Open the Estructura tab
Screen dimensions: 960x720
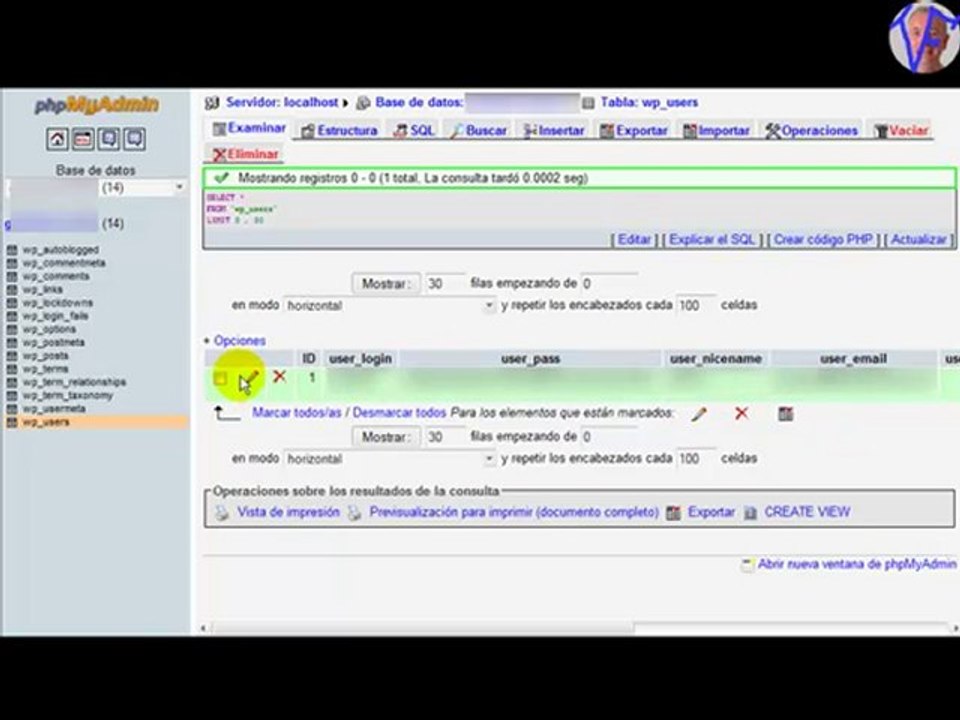(x=339, y=130)
